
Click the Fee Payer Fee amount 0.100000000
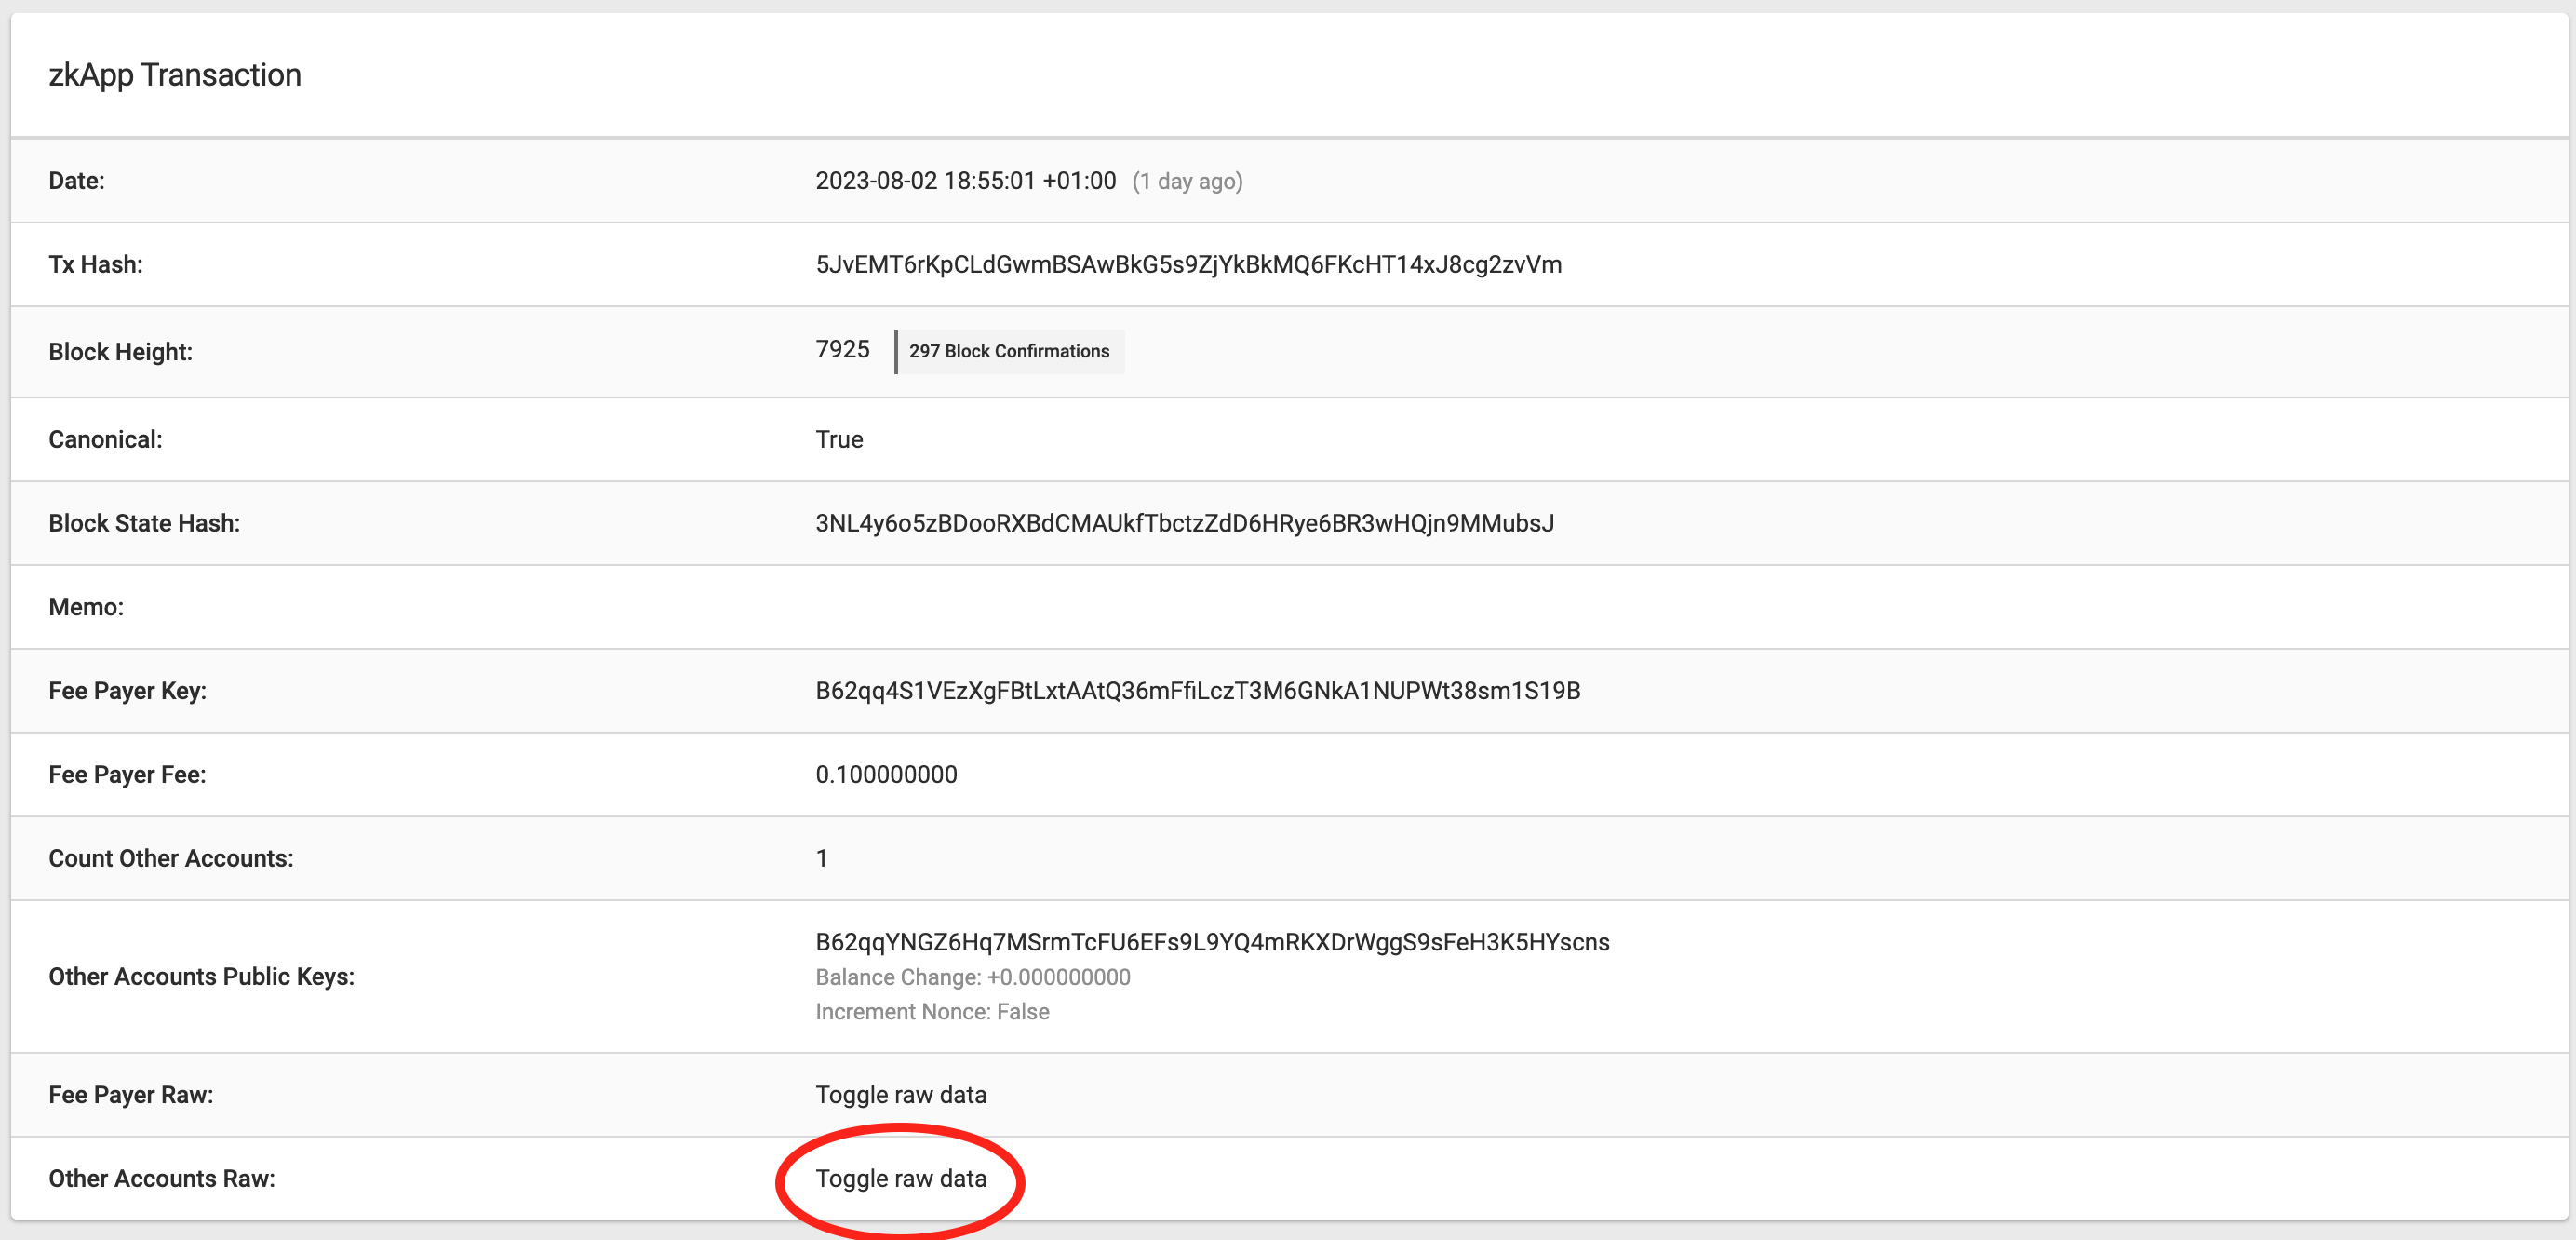pyautogui.click(x=885, y=774)
